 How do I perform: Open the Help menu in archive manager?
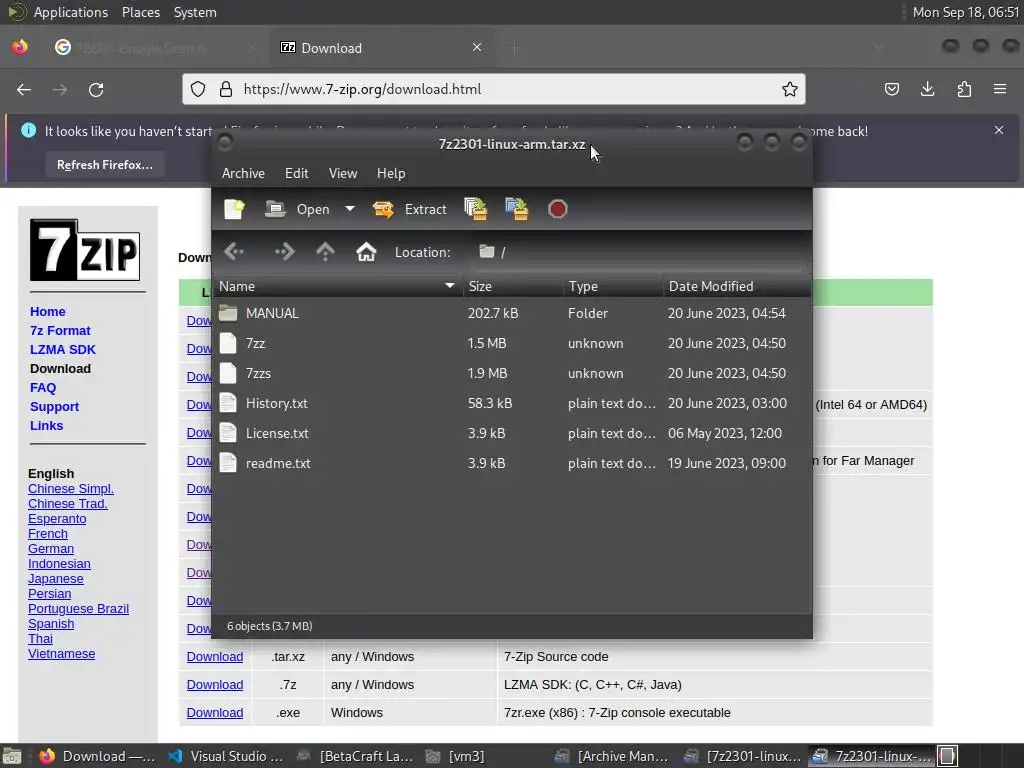tap(391, 173)
